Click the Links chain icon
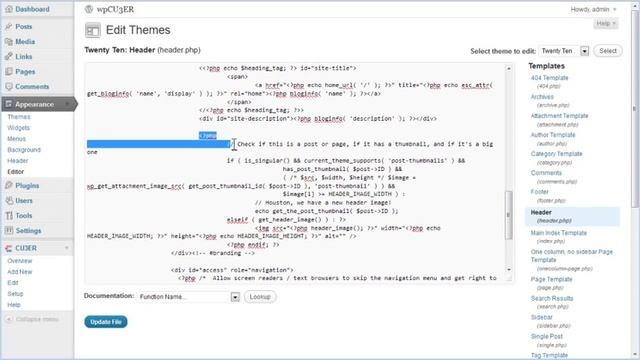Image resolution: width=640 pixels, height=360 pixels. pos(9,56)
